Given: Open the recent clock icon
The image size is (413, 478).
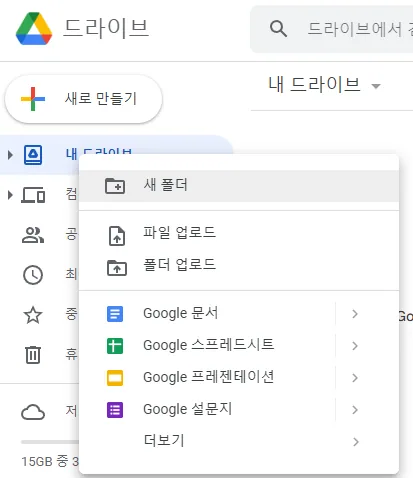Looking at the screenshot, I should click(x=33, y=275).
